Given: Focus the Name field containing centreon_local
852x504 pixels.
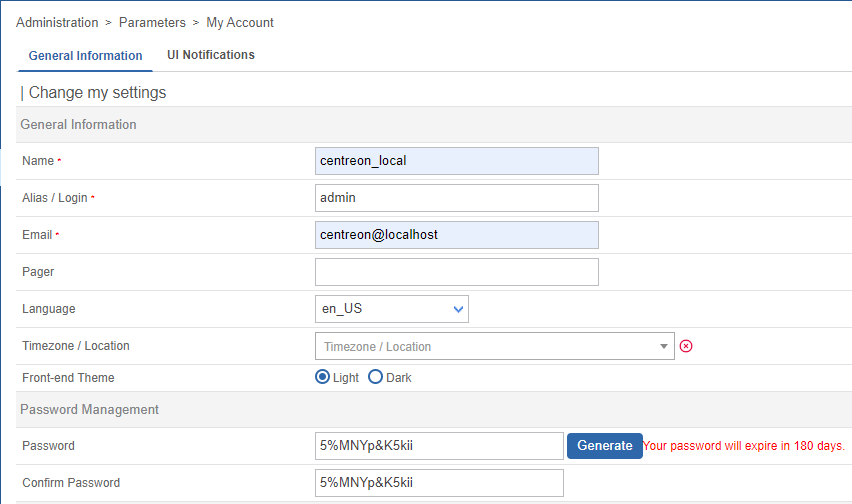Looking at the screenshot, I should click(456, 161).
